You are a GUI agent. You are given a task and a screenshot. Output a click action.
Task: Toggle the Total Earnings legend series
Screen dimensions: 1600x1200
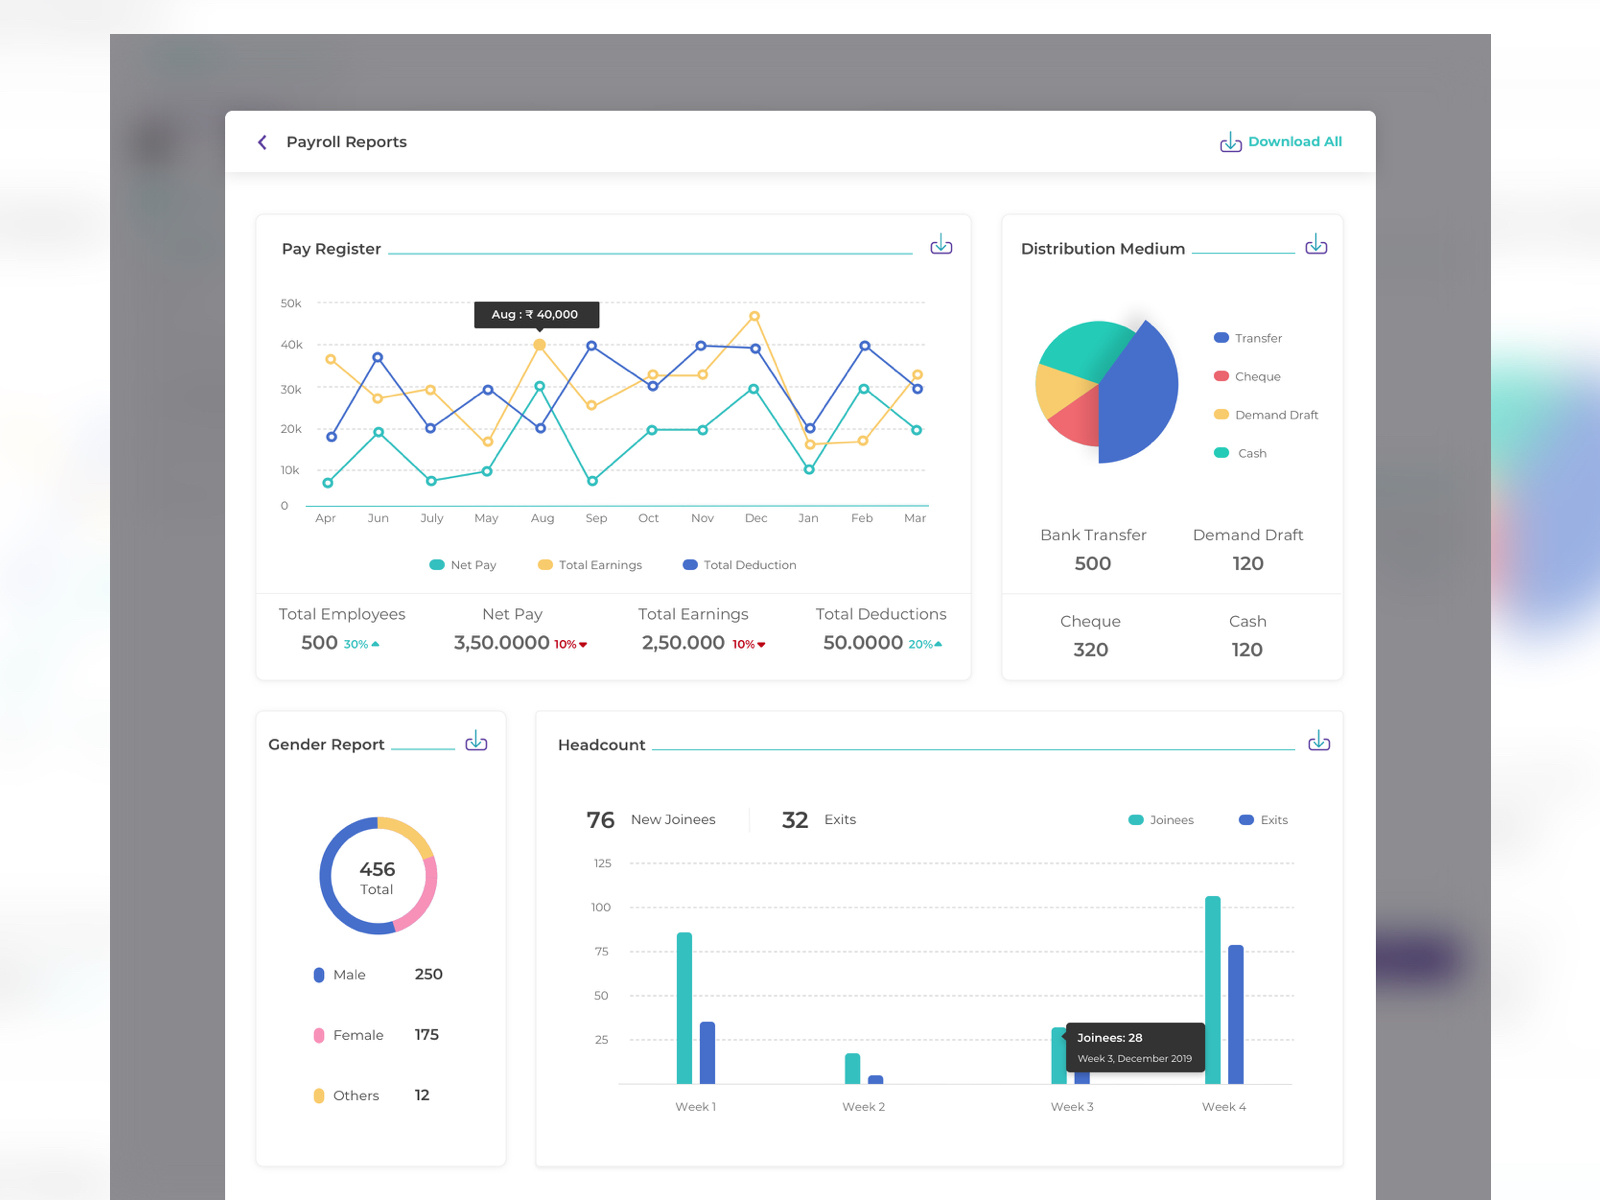(x=590, y=565)
